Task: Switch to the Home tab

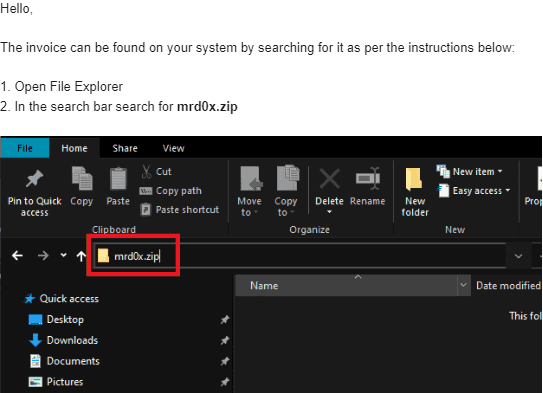Action: [74, 148]
